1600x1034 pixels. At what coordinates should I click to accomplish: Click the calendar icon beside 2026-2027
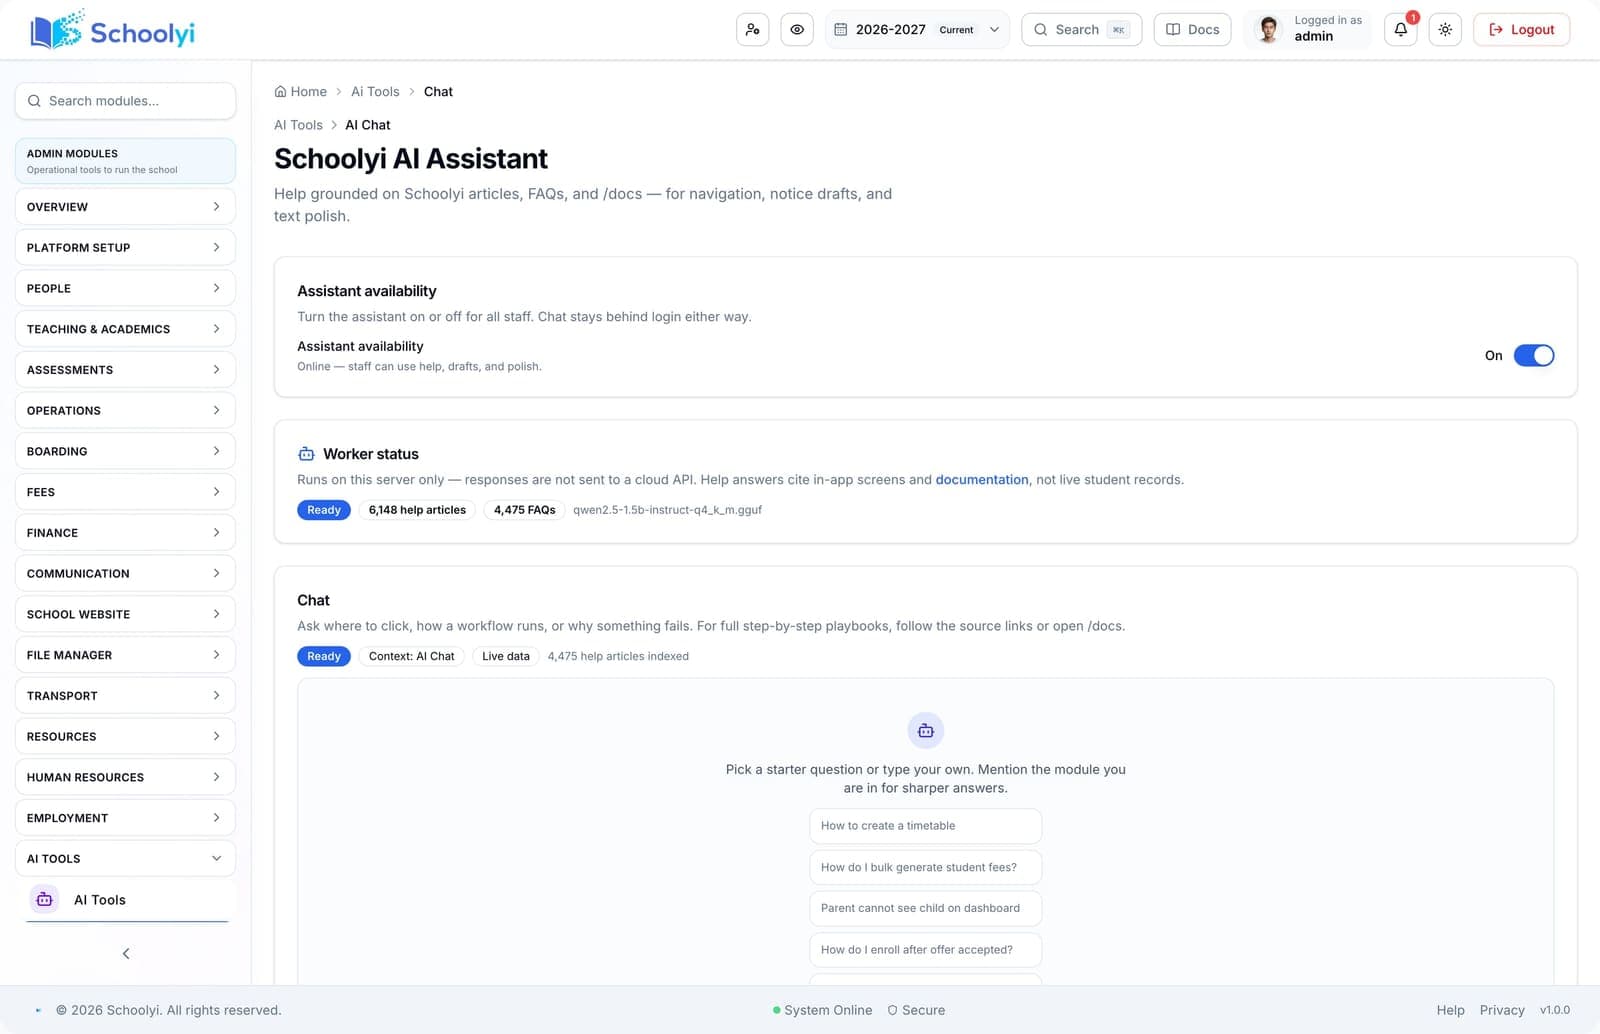pyautogui.click(x=841, y=30)
